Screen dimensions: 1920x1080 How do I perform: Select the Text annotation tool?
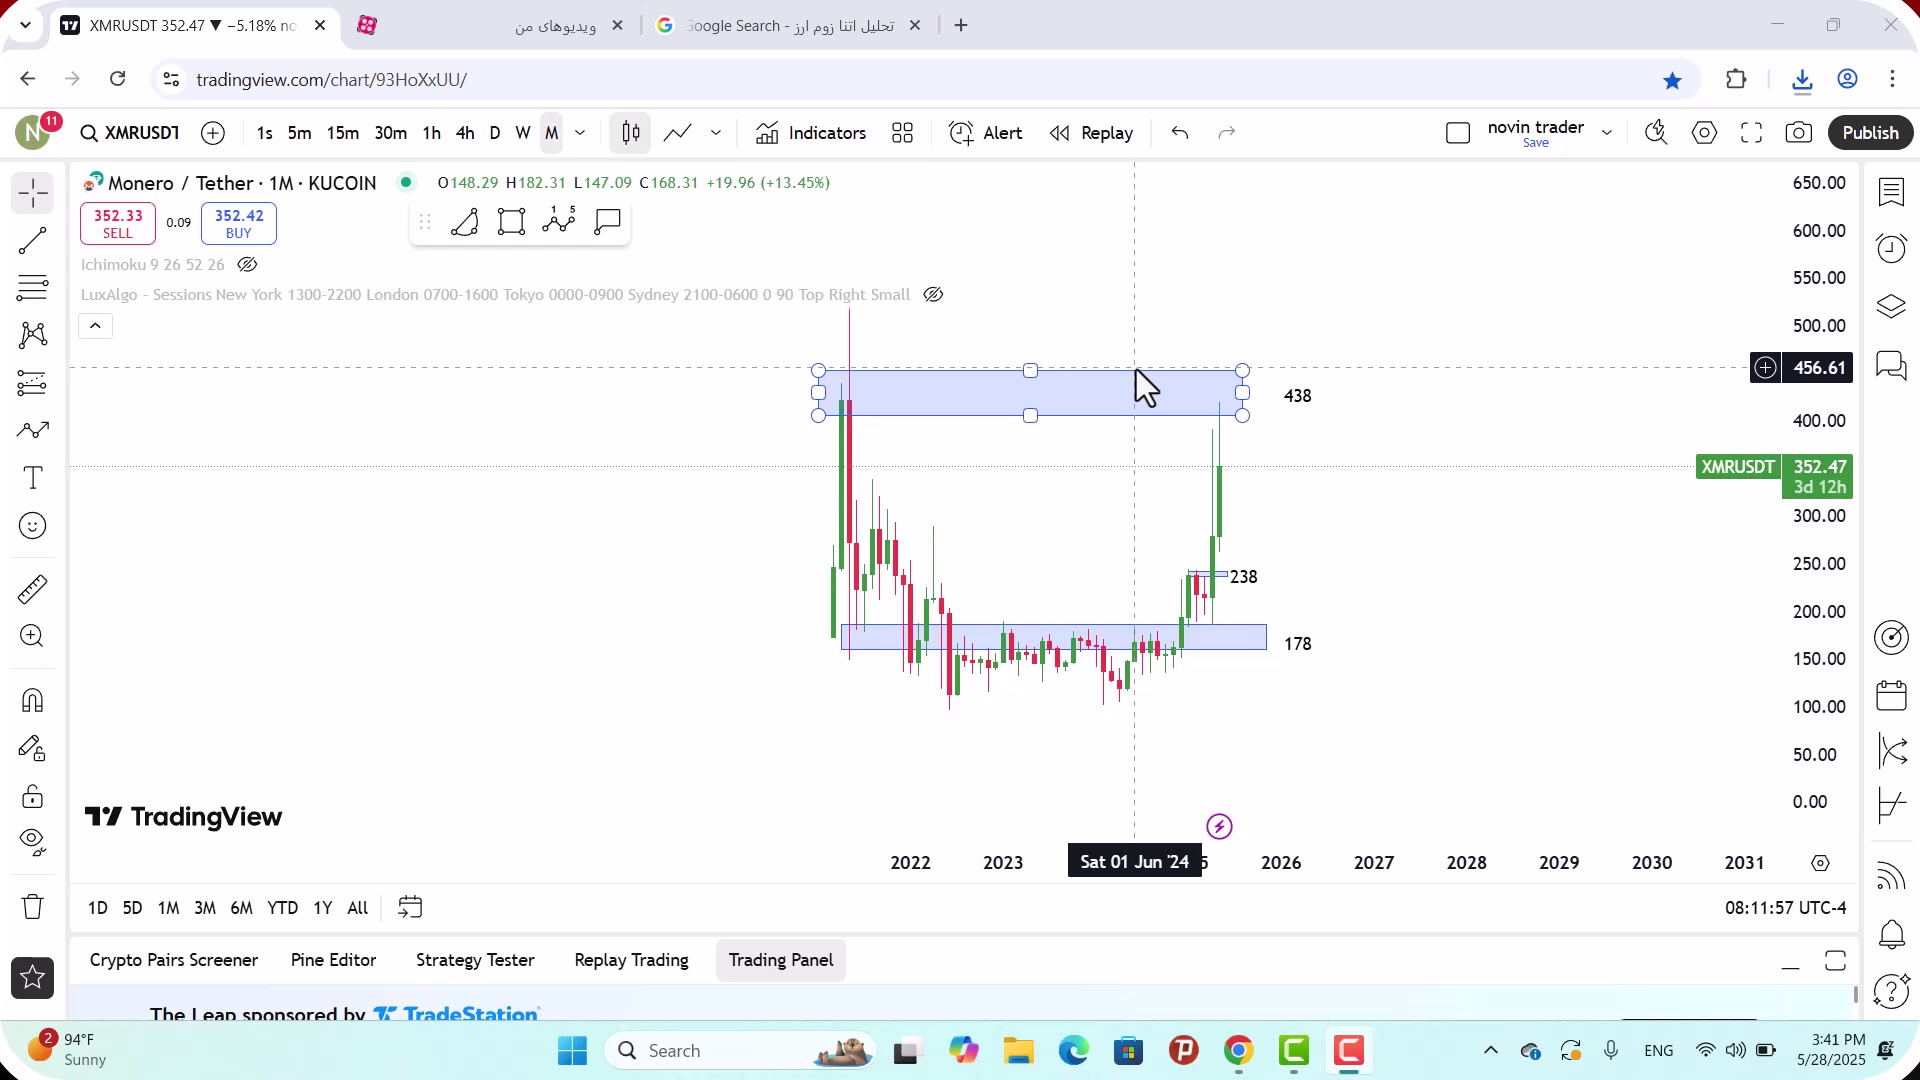pos(32,478)
